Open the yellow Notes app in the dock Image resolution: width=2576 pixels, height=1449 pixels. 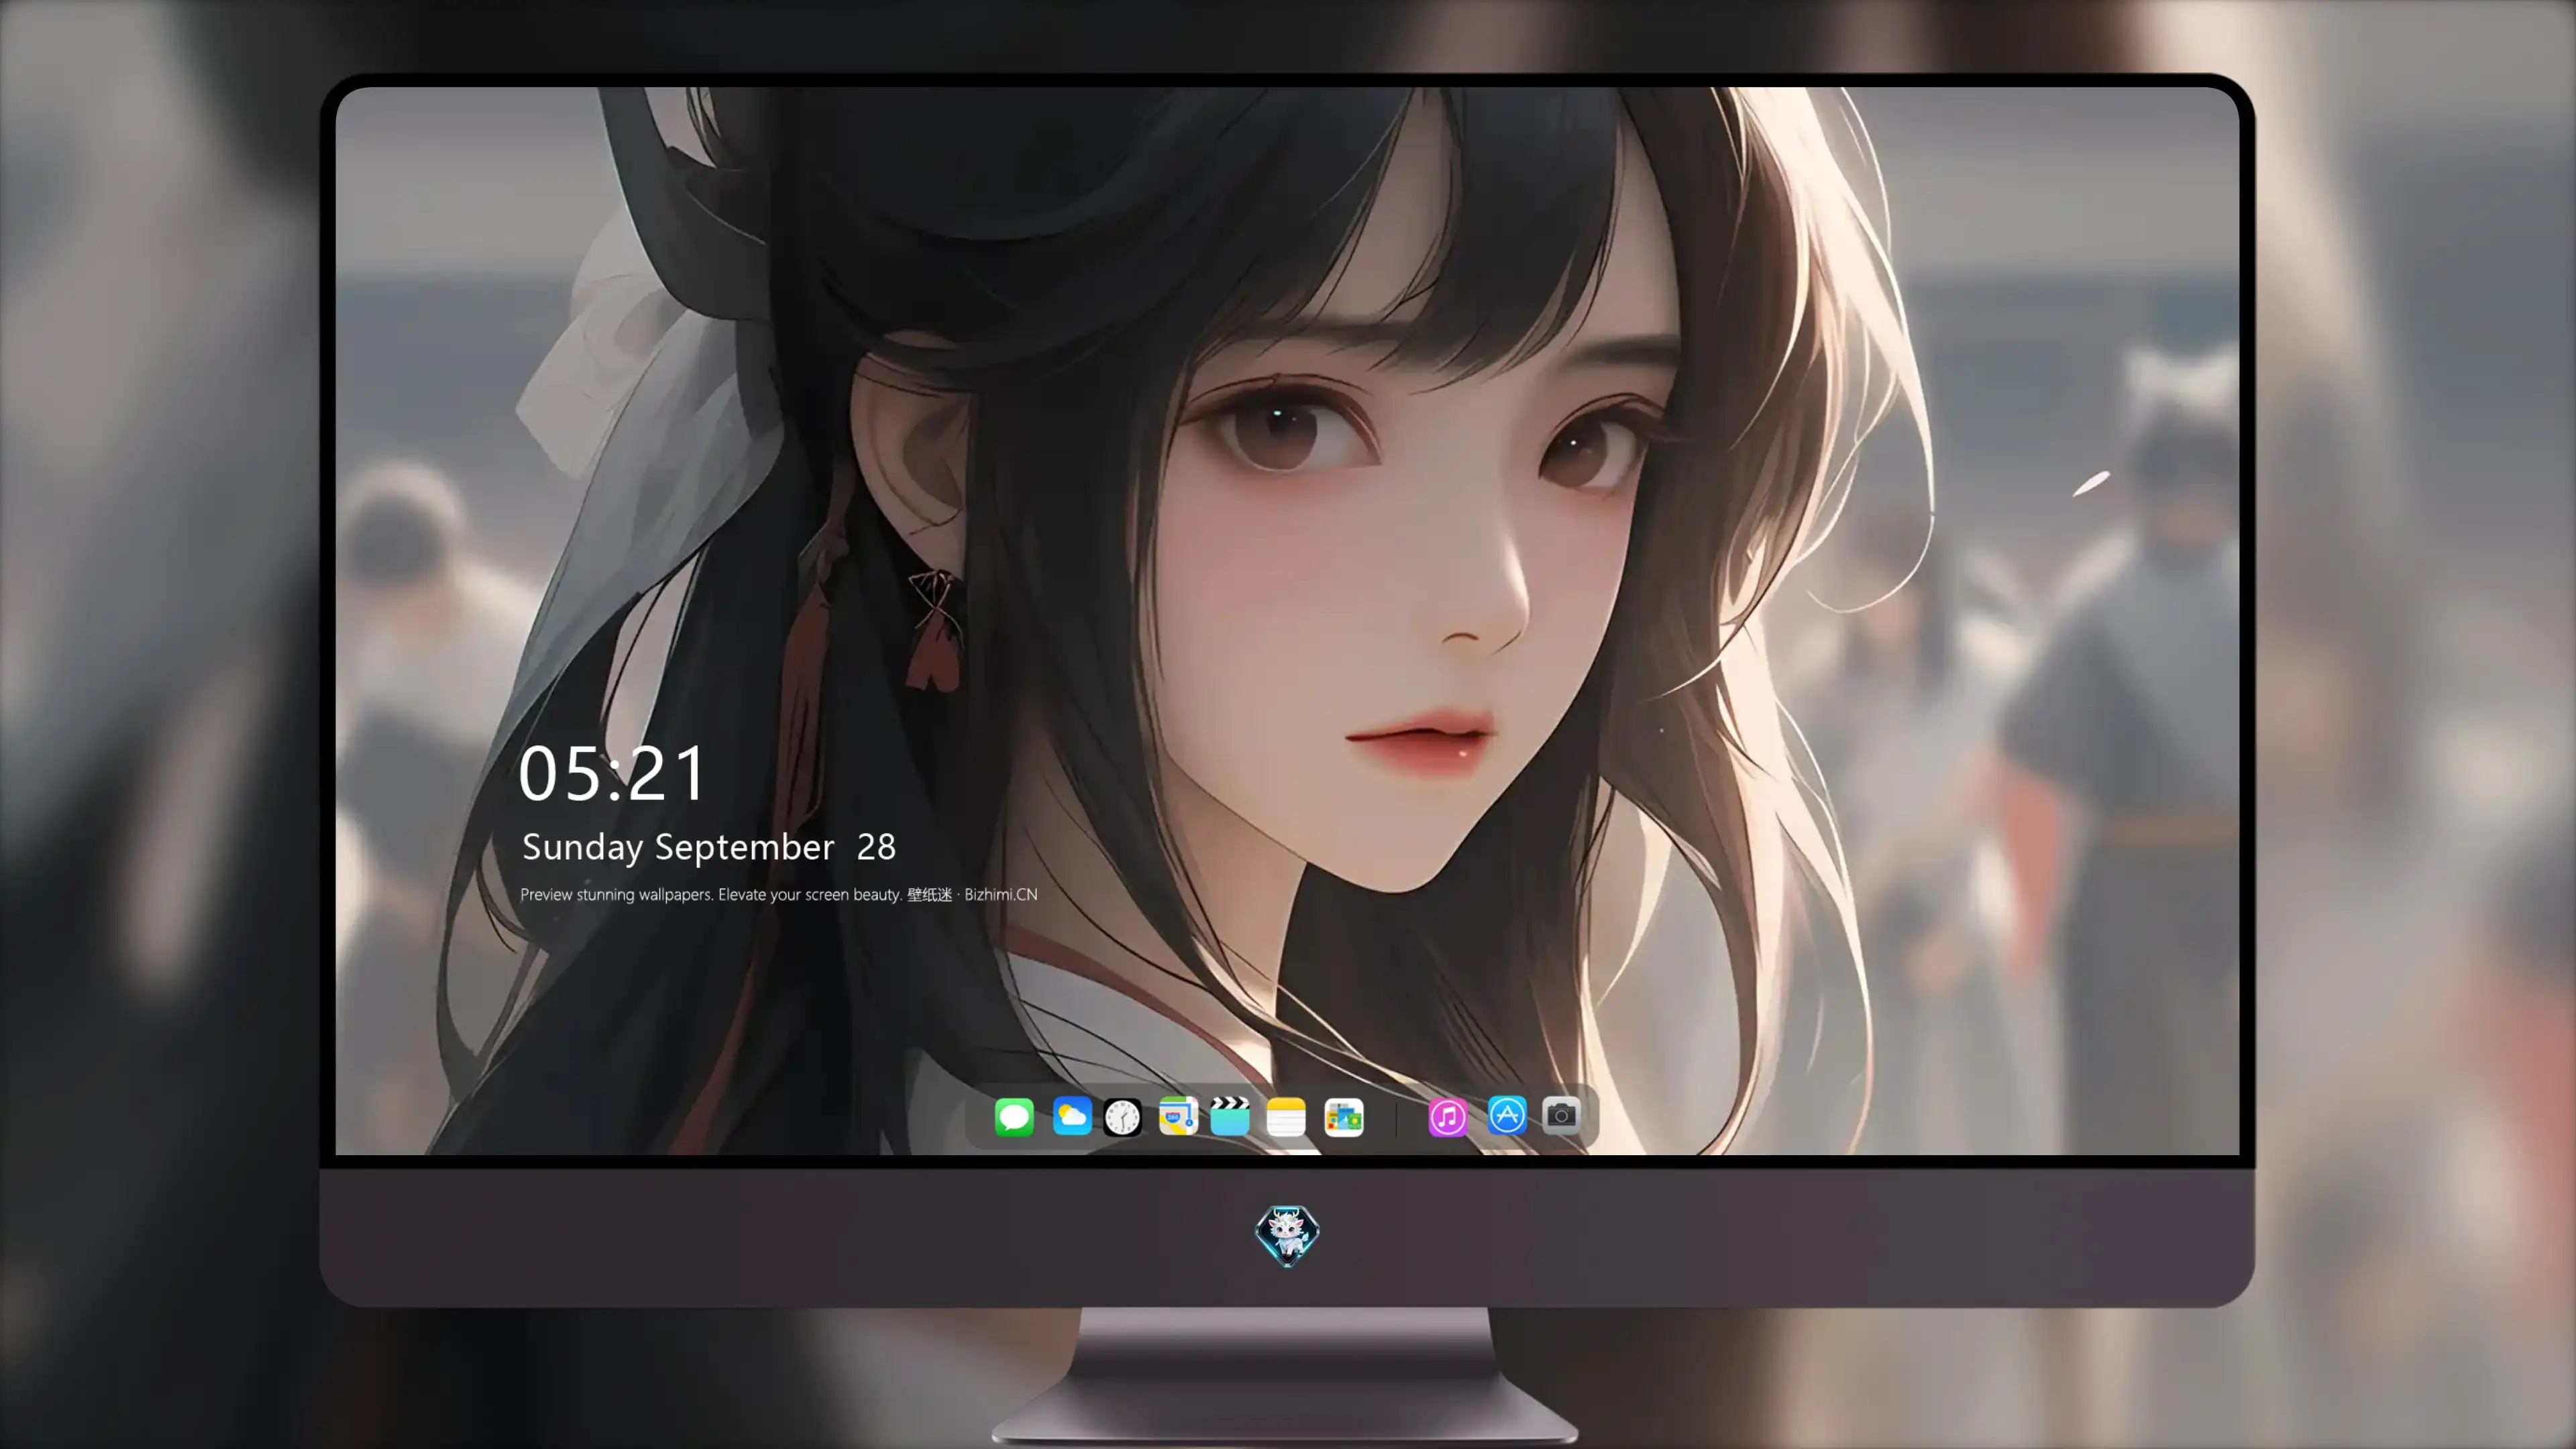coord(1286,1117)
